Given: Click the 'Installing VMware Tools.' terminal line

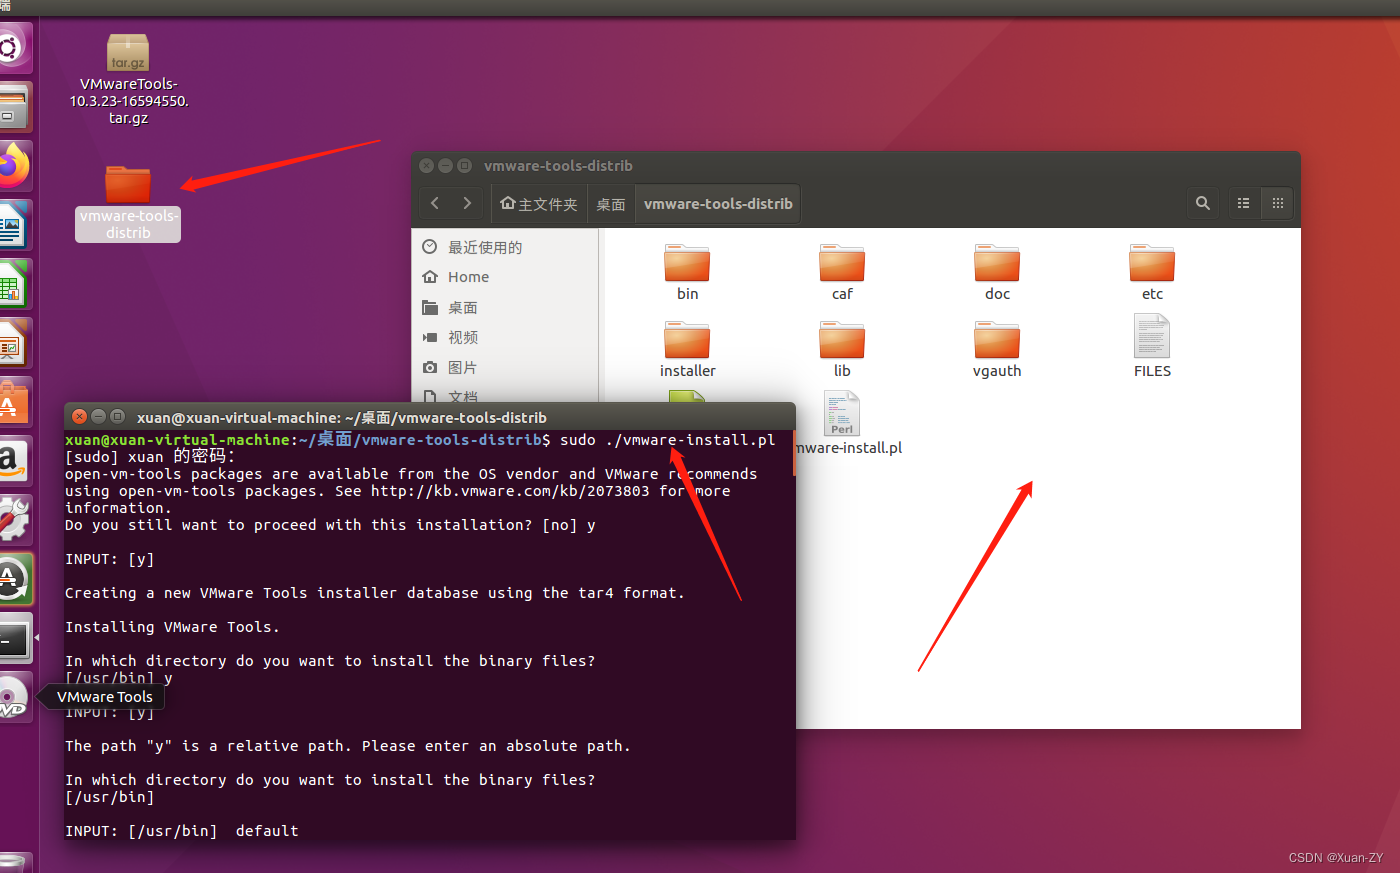Looking at the screenshot, I should coord(172,627).
